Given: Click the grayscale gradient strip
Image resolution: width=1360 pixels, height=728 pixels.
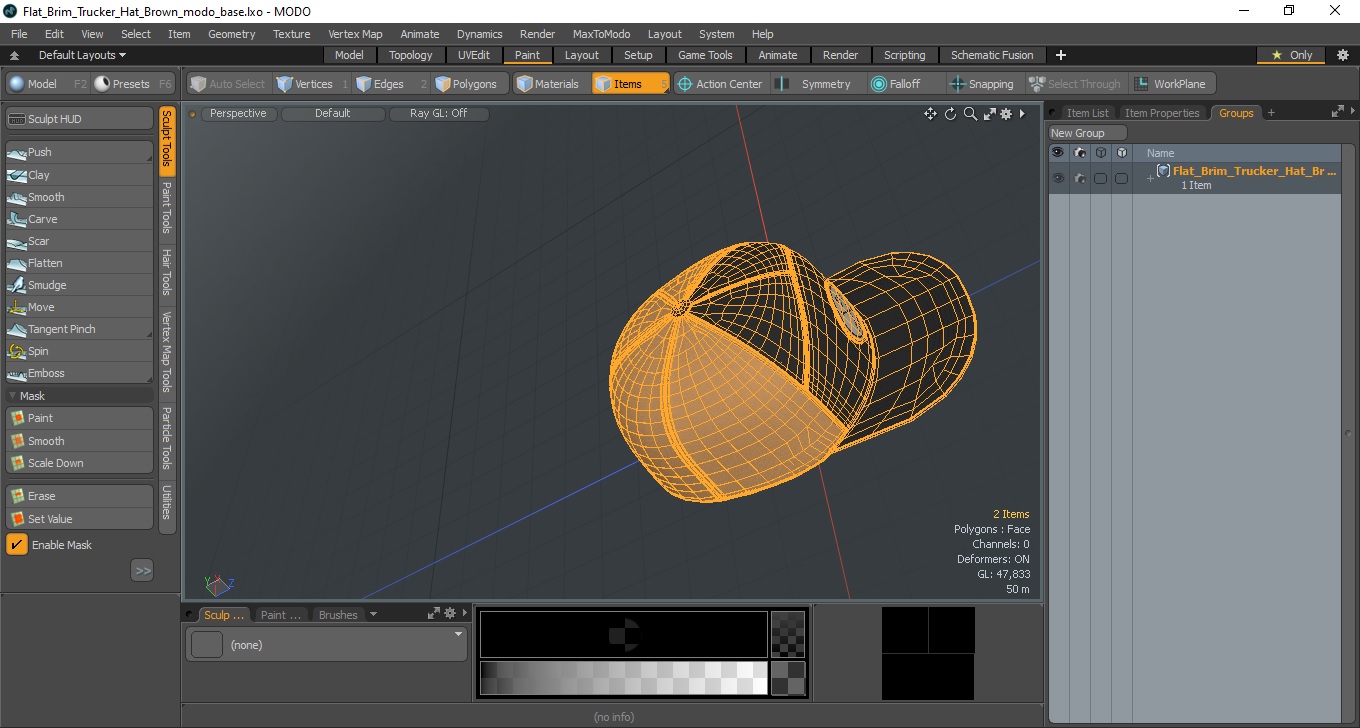Looking at the screenshot, I should click(623, 678).
